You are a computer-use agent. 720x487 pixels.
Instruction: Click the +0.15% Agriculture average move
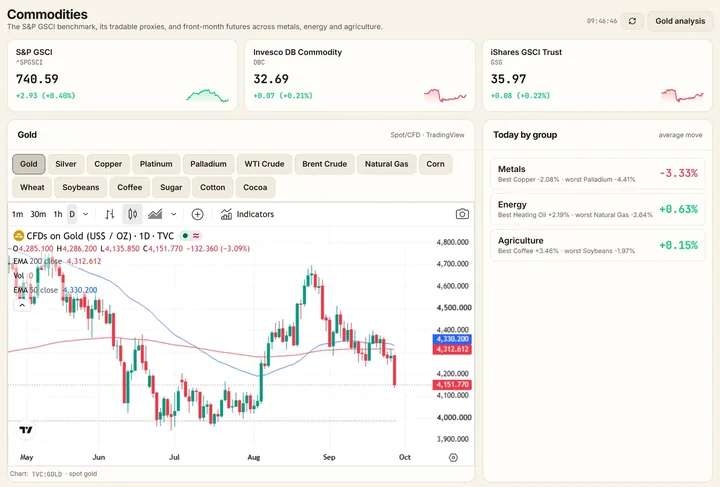[x=679, y=245]
